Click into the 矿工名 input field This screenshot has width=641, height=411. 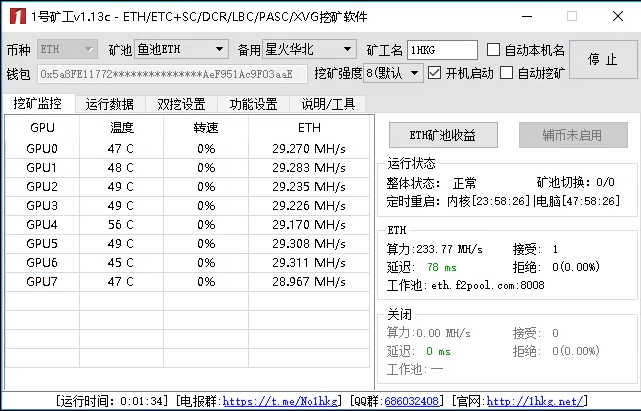tap(442, 50)
